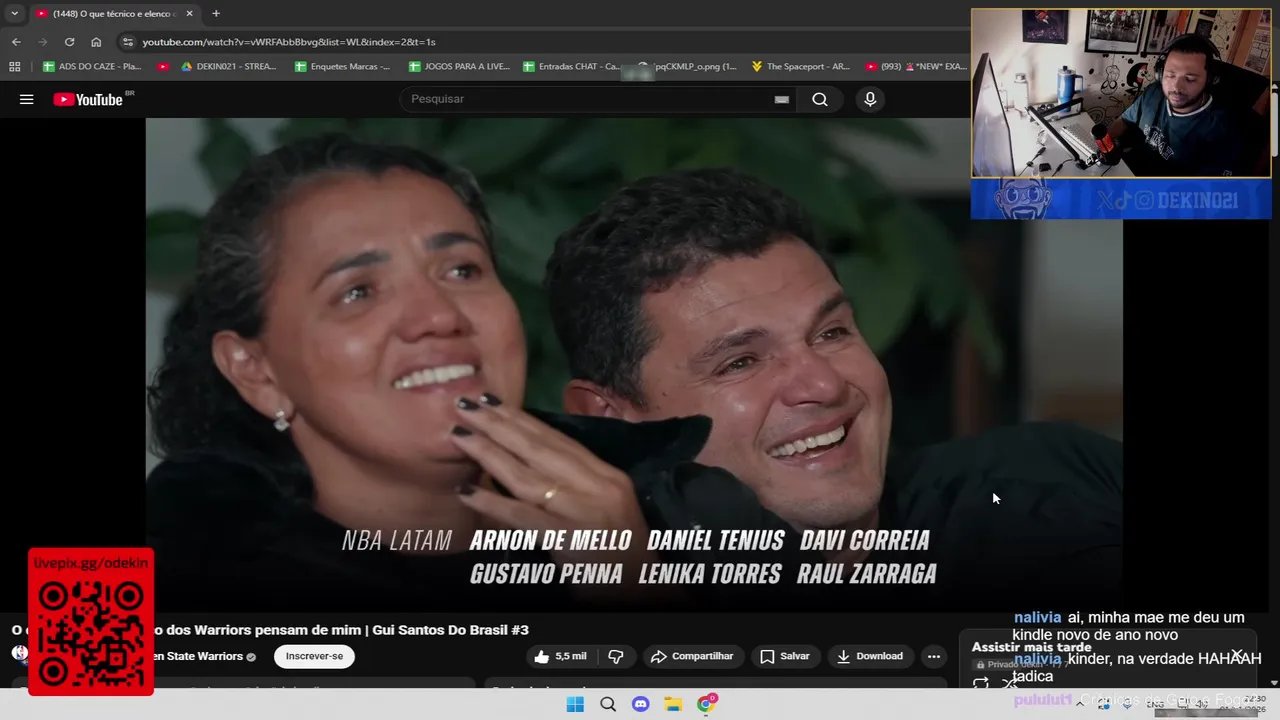The height and width of the screenshot is (720, 1280).
Task: Open the ADS DO CAZE bookmark
Action: pos(92,67)
